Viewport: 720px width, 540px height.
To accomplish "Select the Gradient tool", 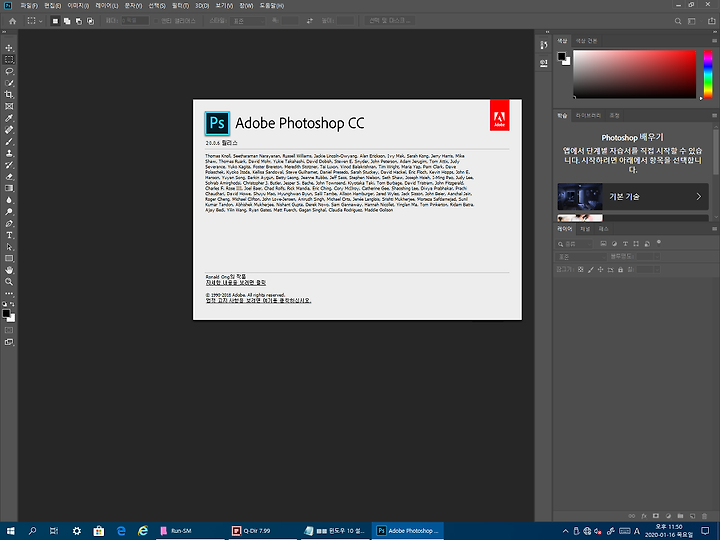I will [x=9, y=188].
